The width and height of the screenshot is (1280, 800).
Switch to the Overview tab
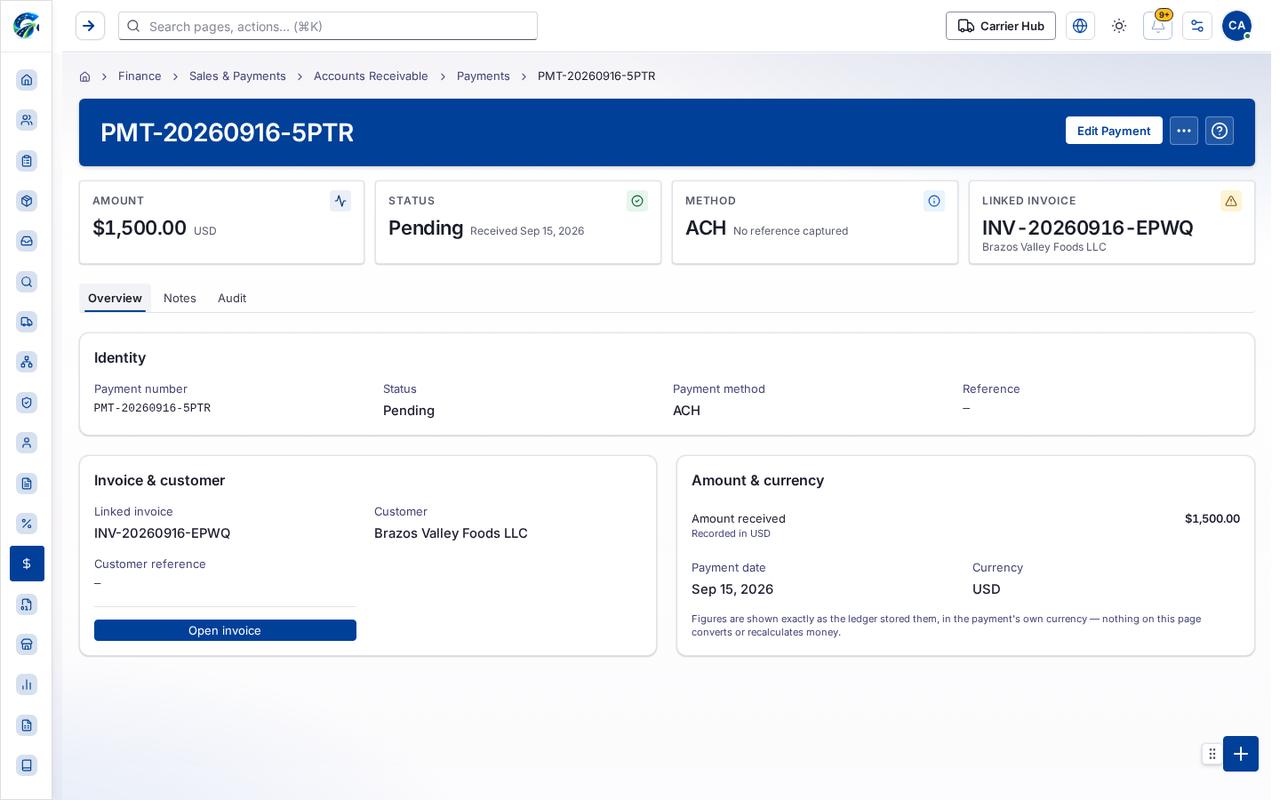(115, 298)
